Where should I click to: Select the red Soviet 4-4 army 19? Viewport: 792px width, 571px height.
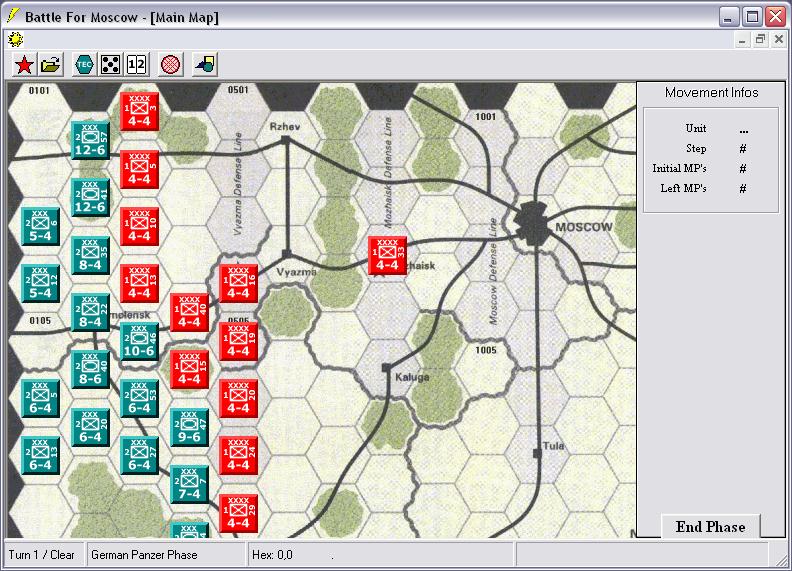239,341
